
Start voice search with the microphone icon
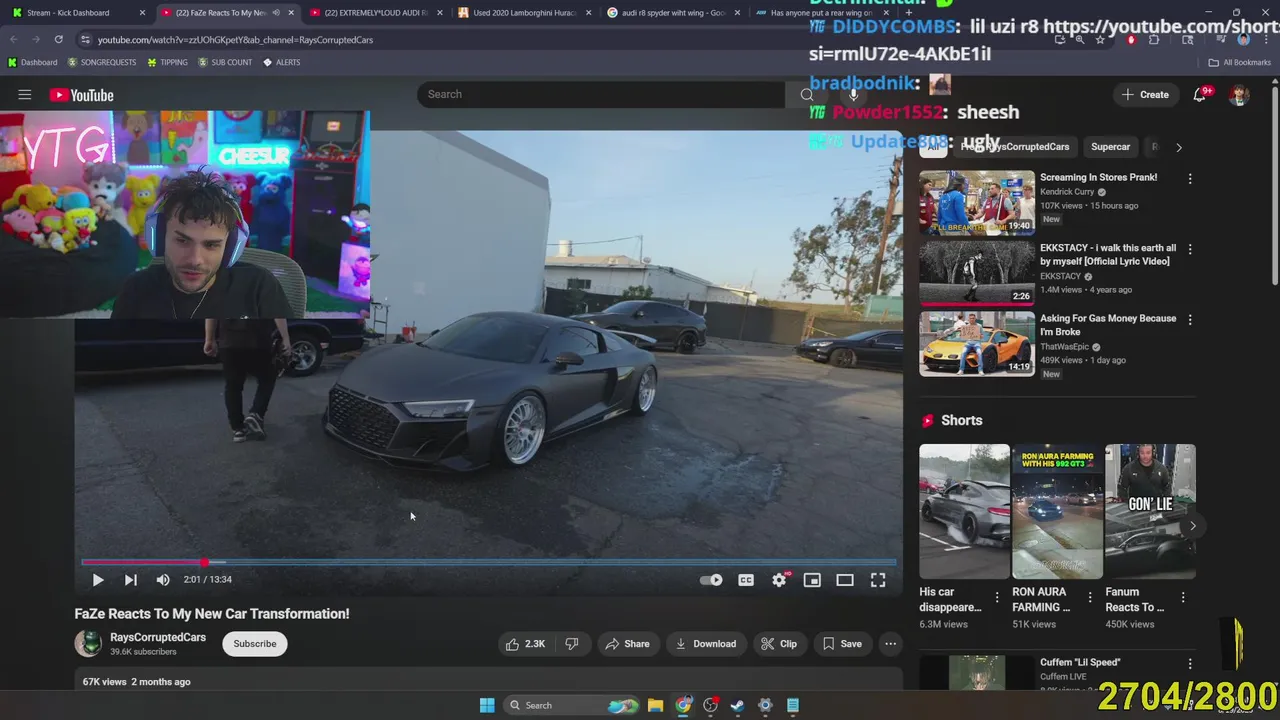coord(853,94)
